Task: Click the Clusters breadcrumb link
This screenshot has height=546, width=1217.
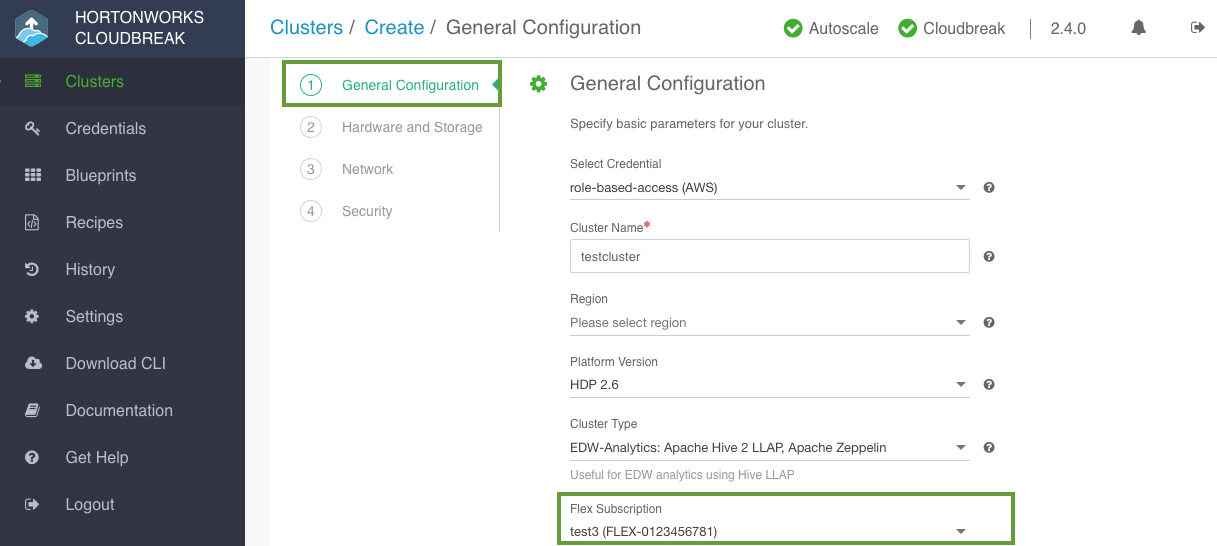Action: point(306,28)
